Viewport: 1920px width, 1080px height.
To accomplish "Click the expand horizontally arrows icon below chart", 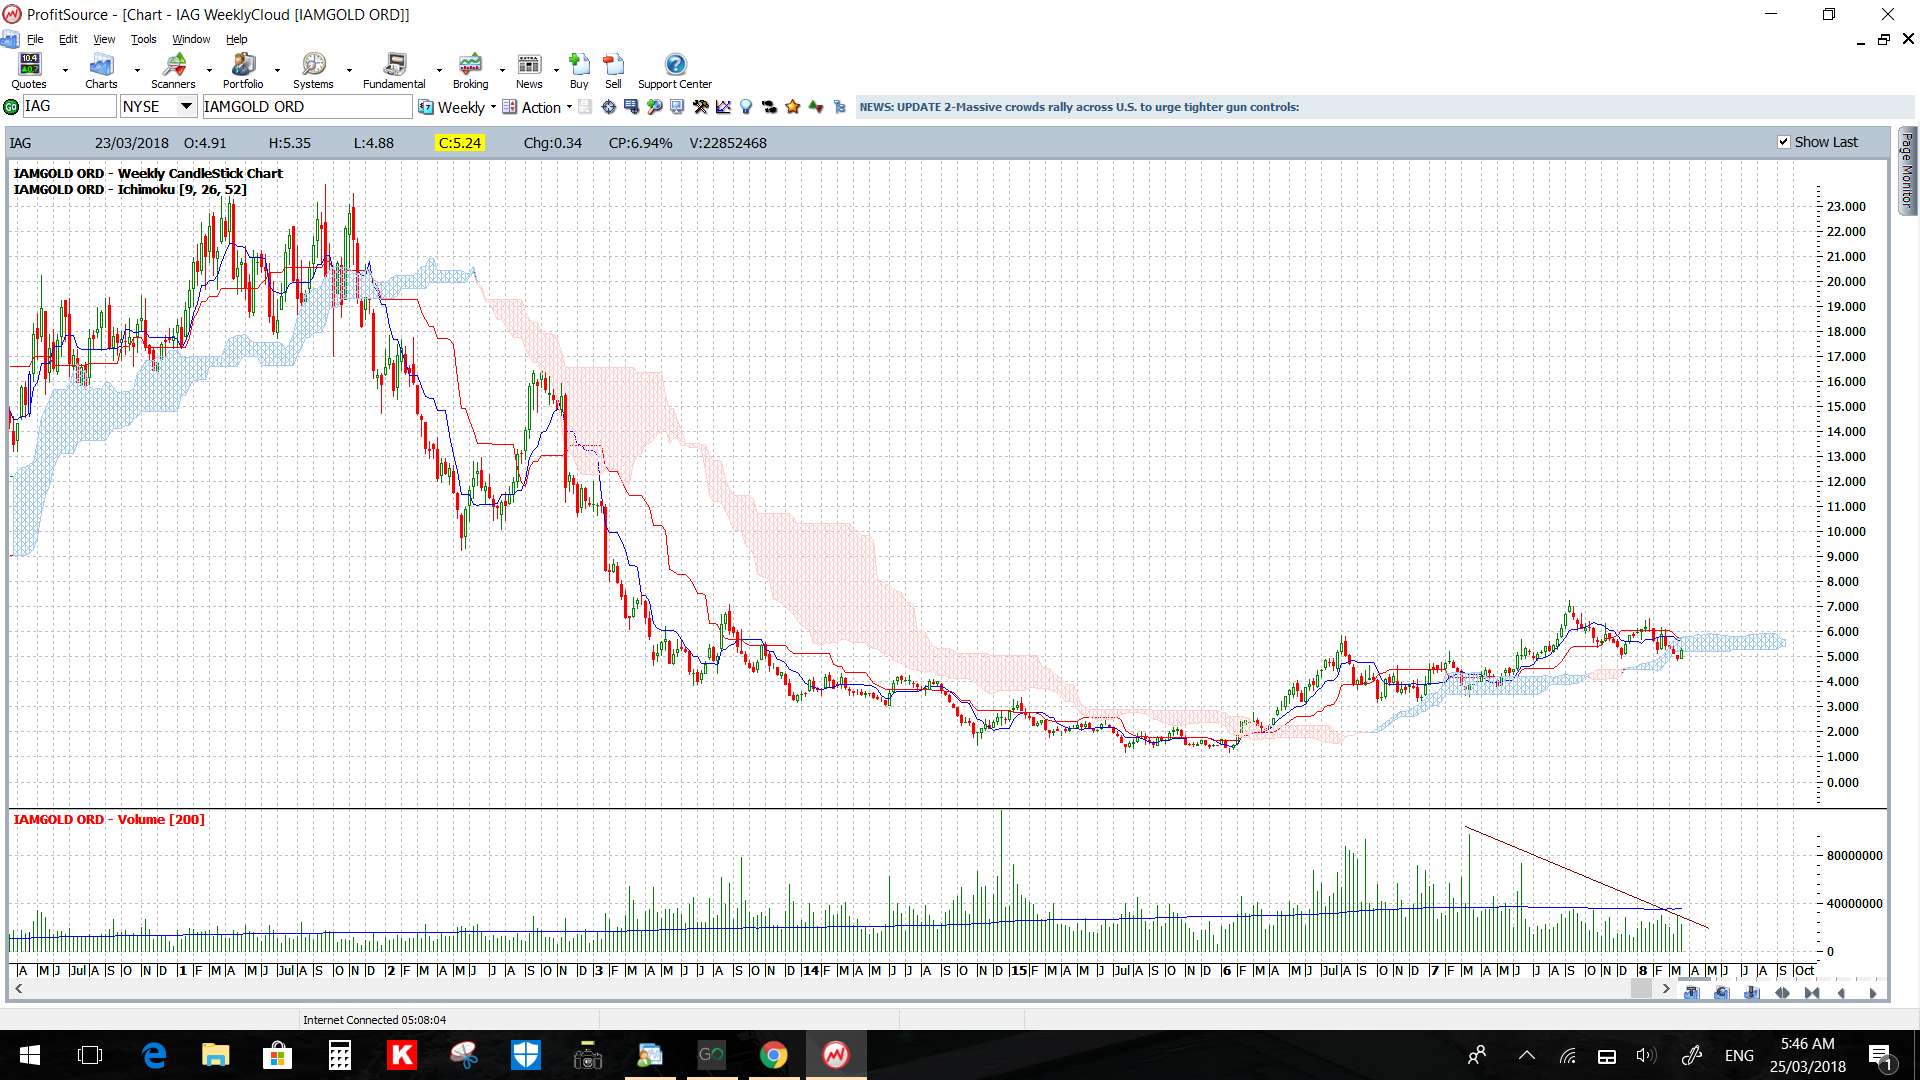I will pyautogui.click(x=1782, y=993).
